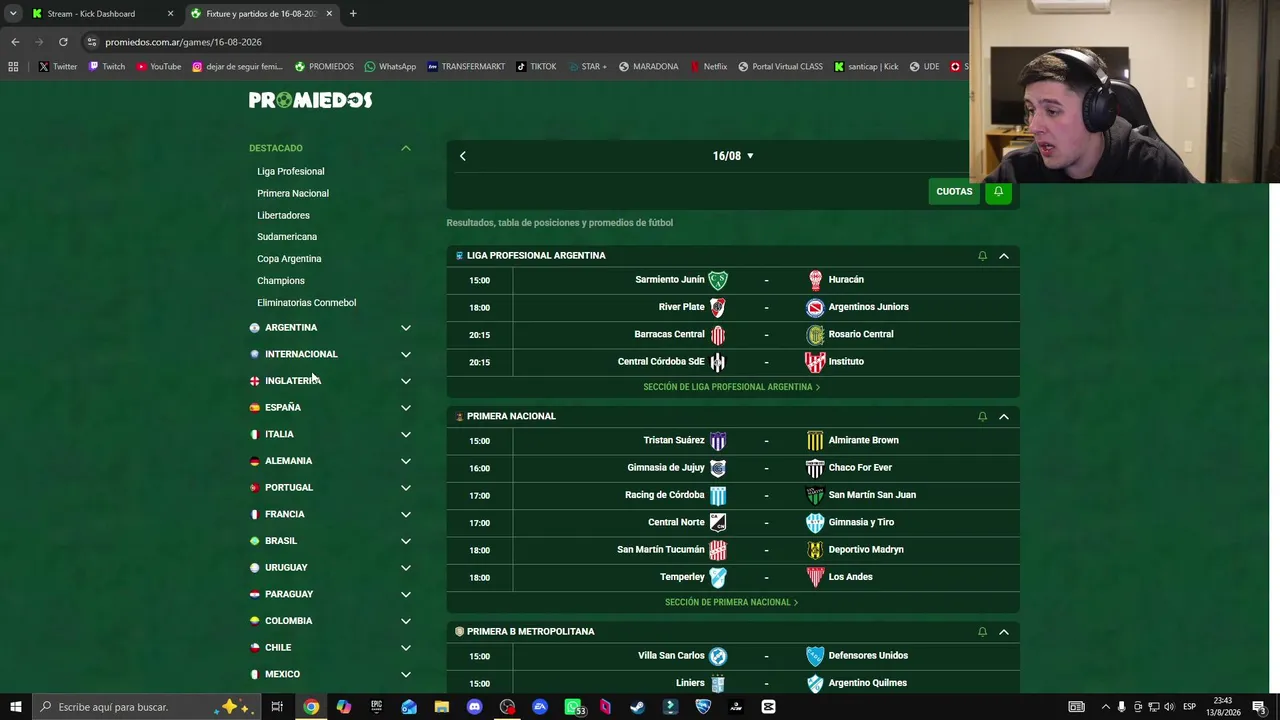Go to the previous day arrow
The width and height of the screenshot is (1280, 720).
point(462,156)
